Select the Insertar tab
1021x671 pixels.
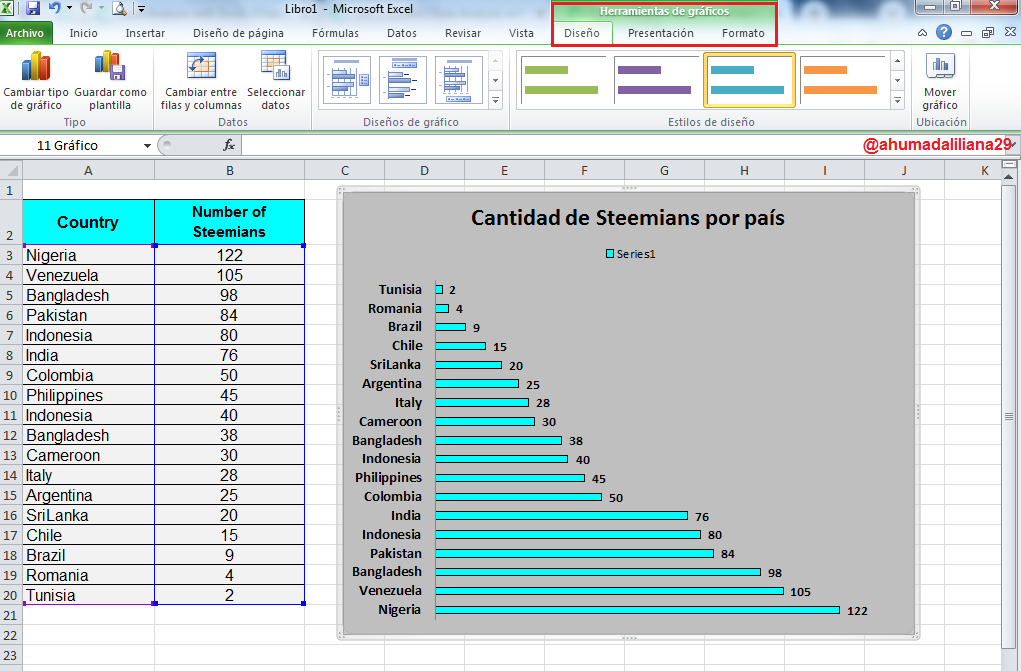145,33
